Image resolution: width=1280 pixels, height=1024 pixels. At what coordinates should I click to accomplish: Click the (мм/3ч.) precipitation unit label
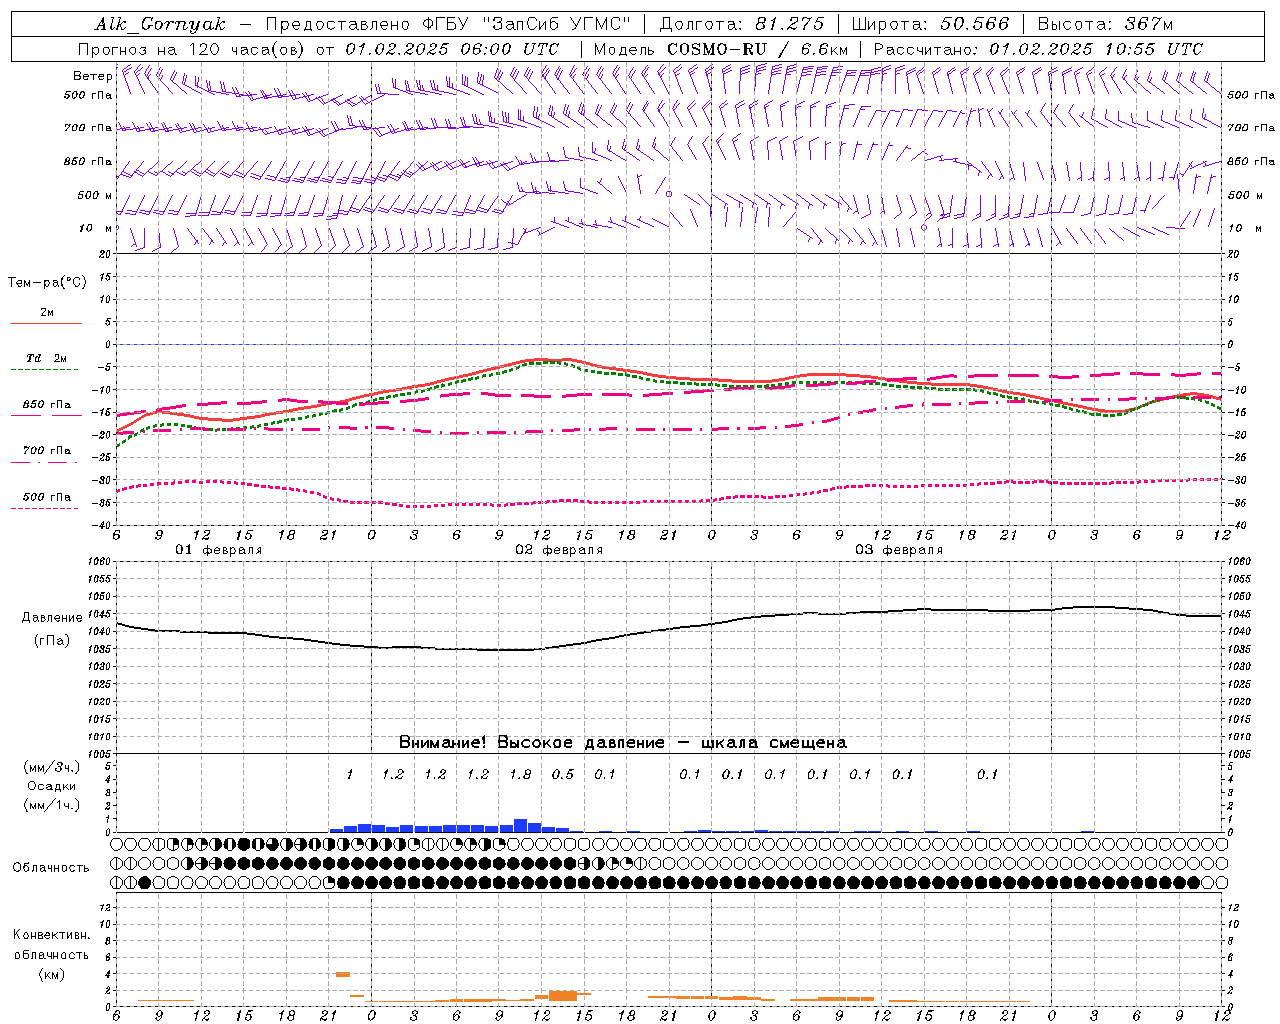[52, 767]
